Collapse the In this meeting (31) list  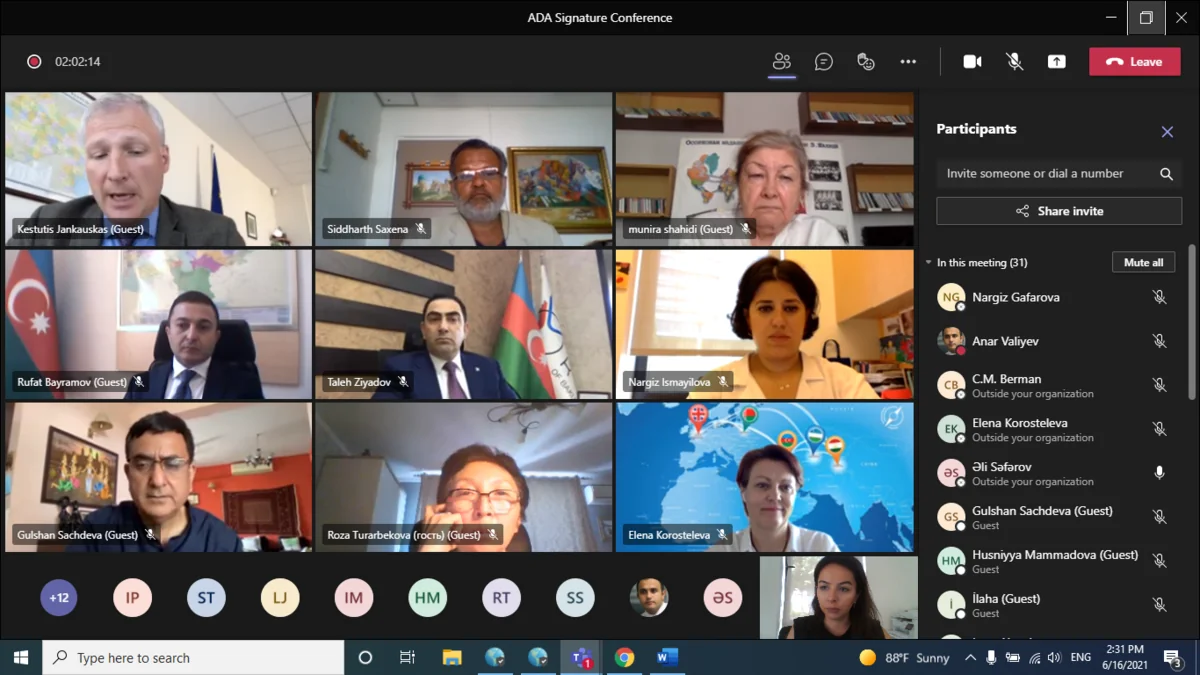(x=929, y=263)
